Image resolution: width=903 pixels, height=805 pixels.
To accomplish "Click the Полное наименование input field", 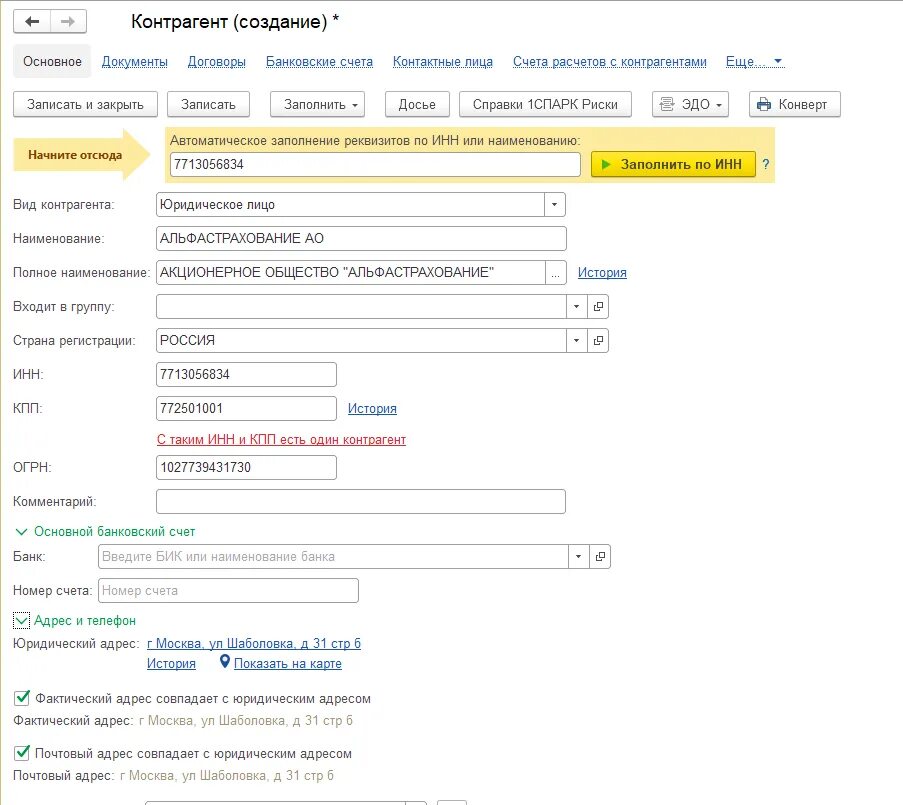I will point(351,272).
